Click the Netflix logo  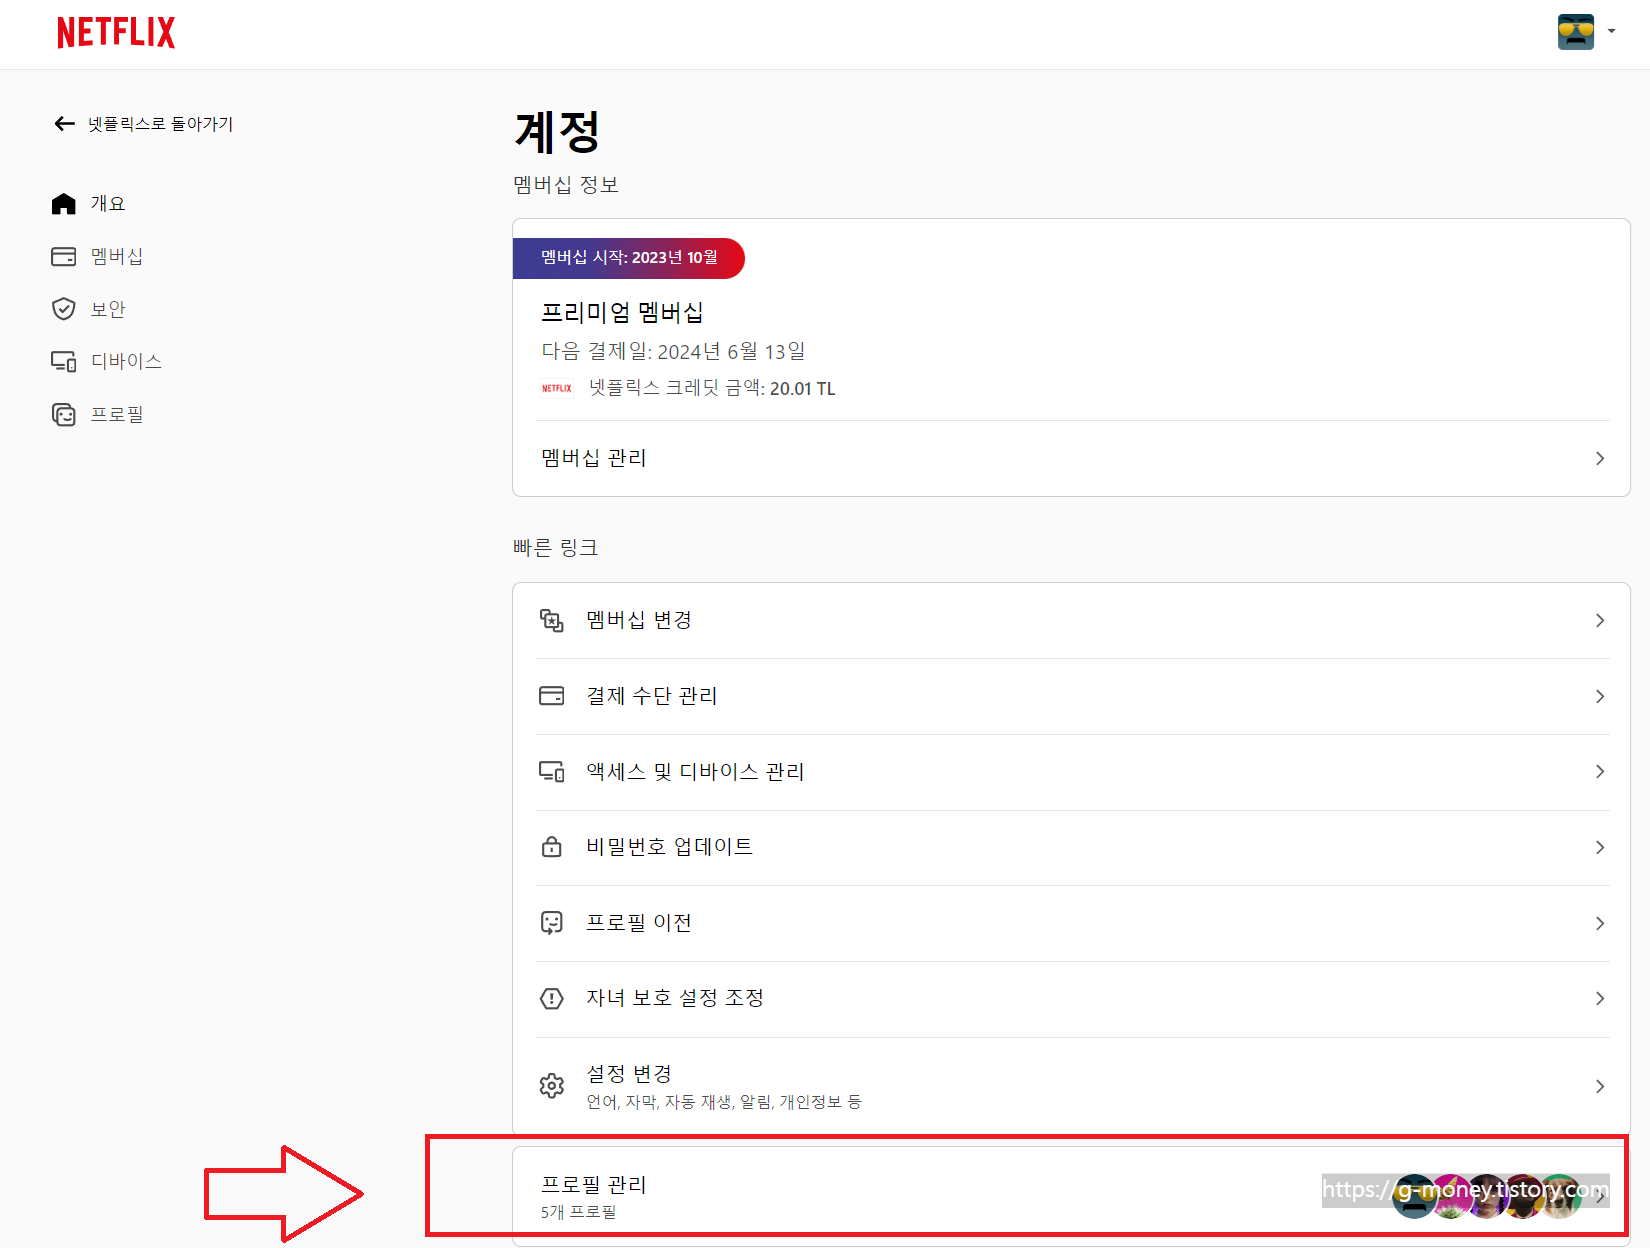116,33
